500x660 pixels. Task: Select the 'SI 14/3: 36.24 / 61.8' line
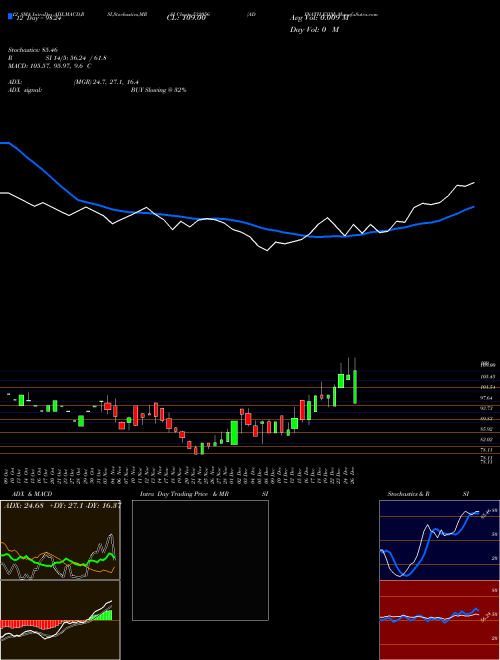click(76, 58)
